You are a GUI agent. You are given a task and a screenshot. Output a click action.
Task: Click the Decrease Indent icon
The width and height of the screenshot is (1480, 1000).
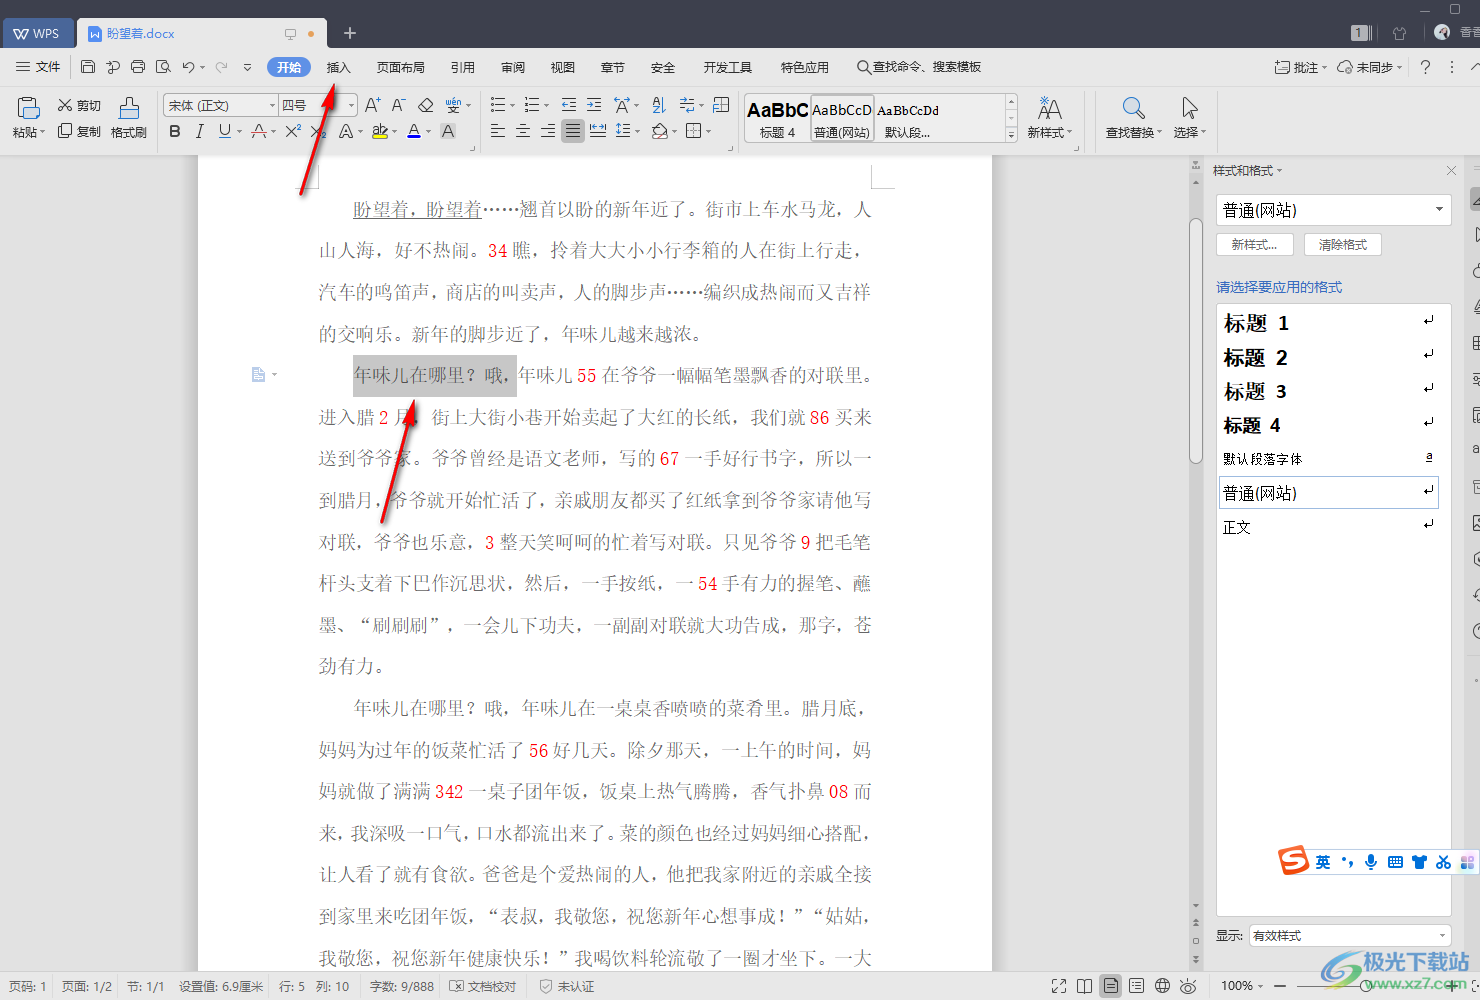coord(569,105)
